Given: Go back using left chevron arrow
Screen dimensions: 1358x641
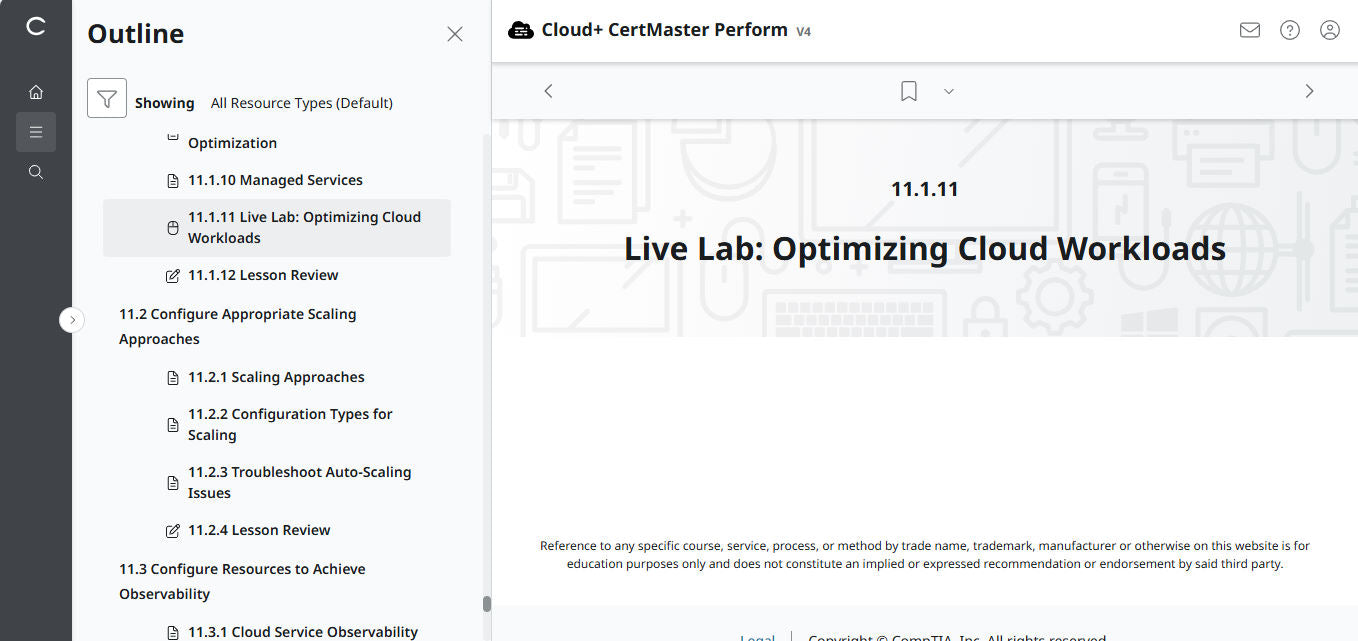Looking at the screenshot, I should pos(548,90).
